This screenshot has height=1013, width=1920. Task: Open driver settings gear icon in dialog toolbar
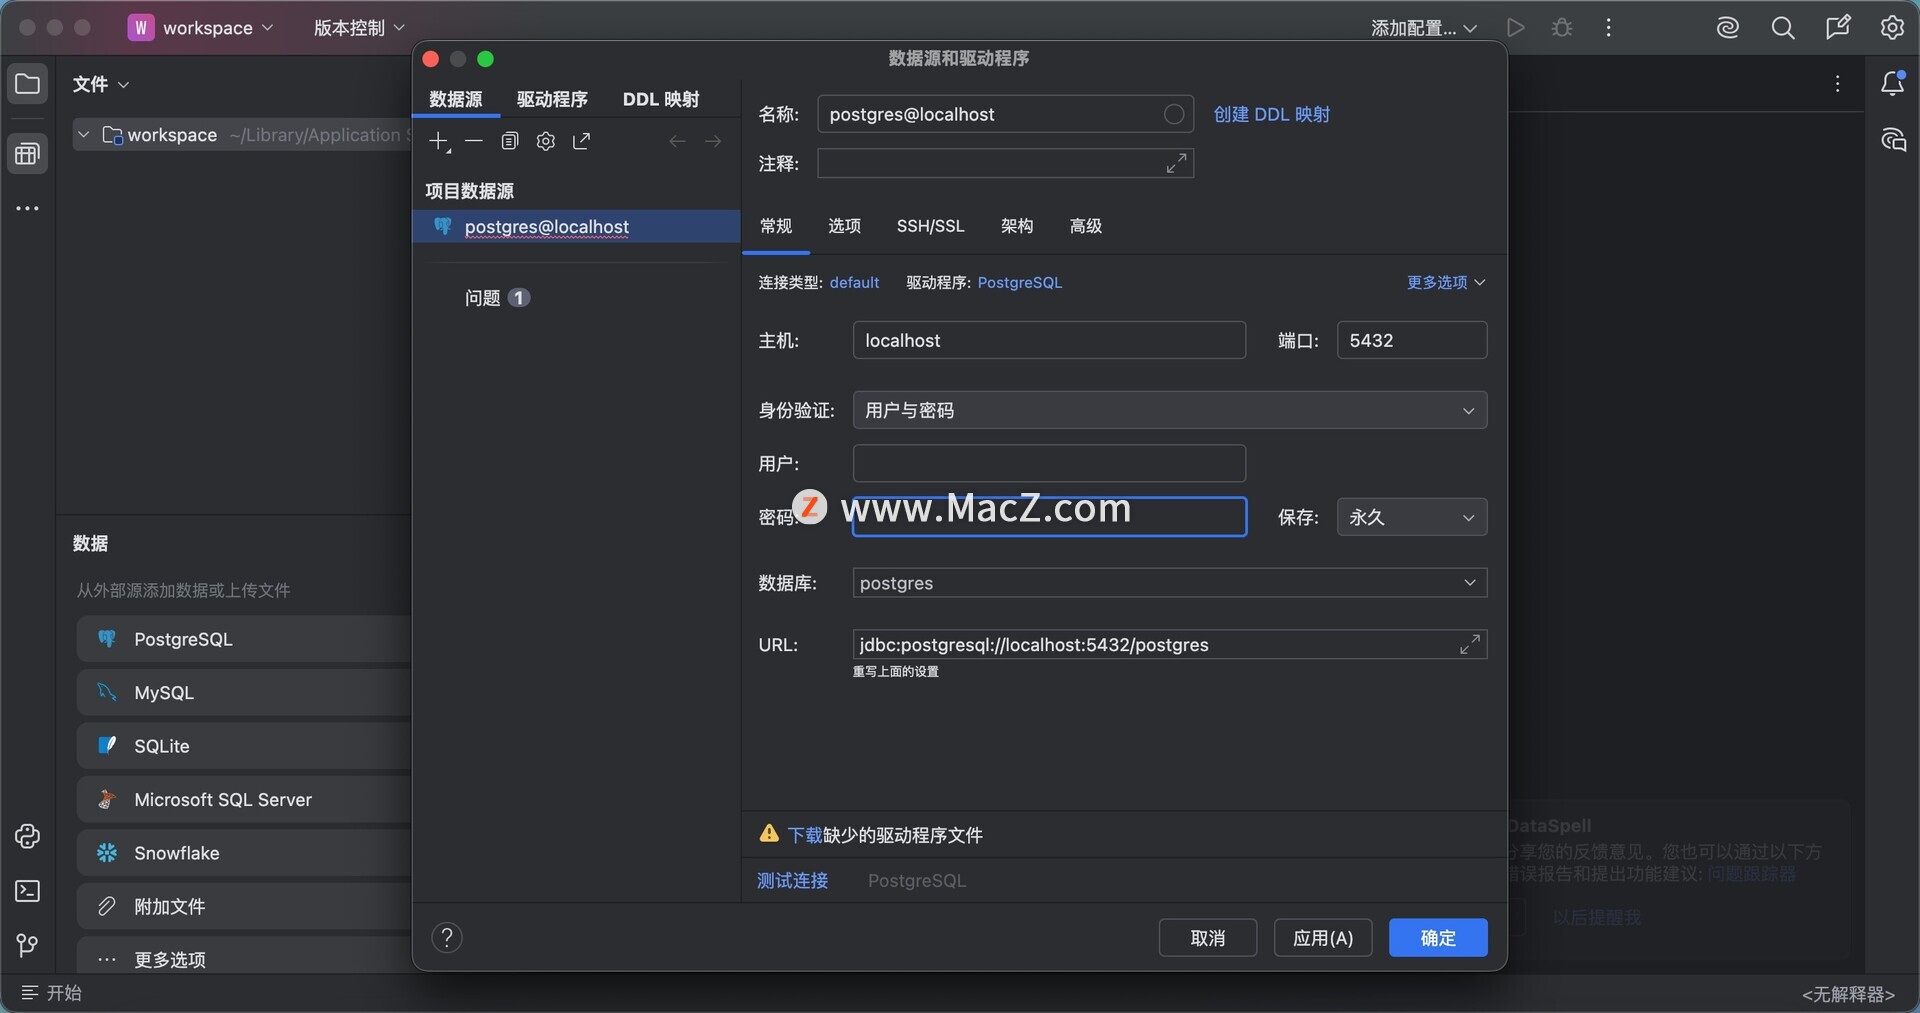545,141
